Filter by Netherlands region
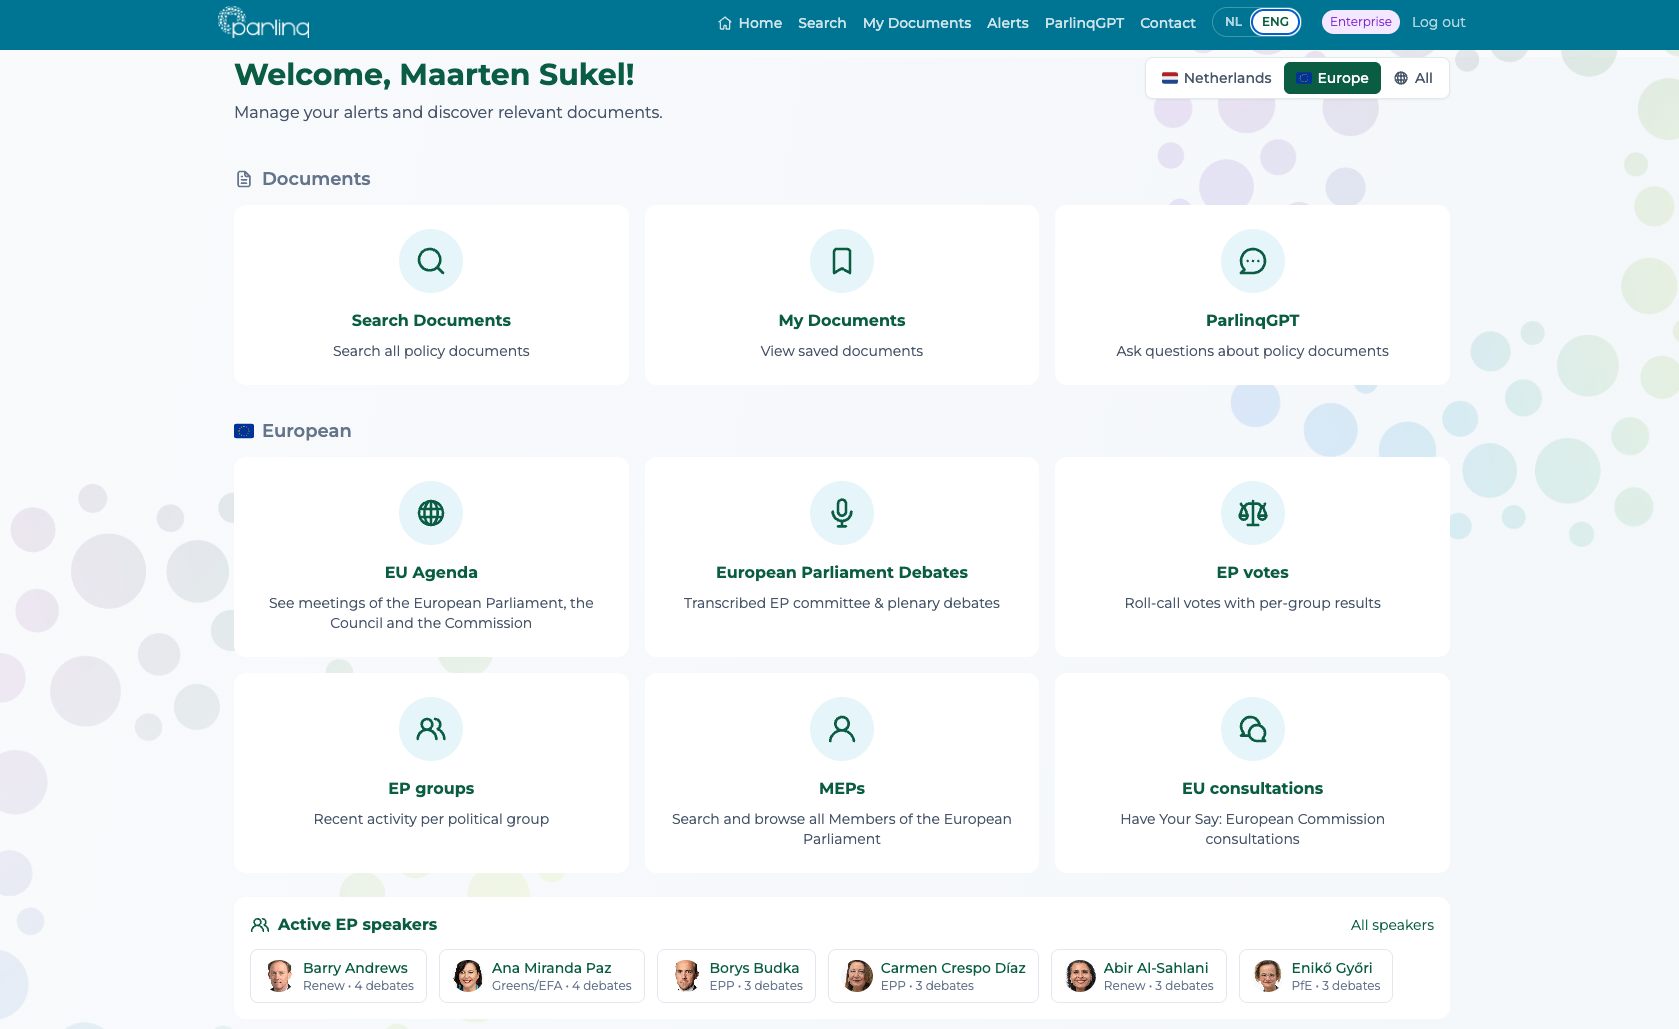 (1216, 78)
